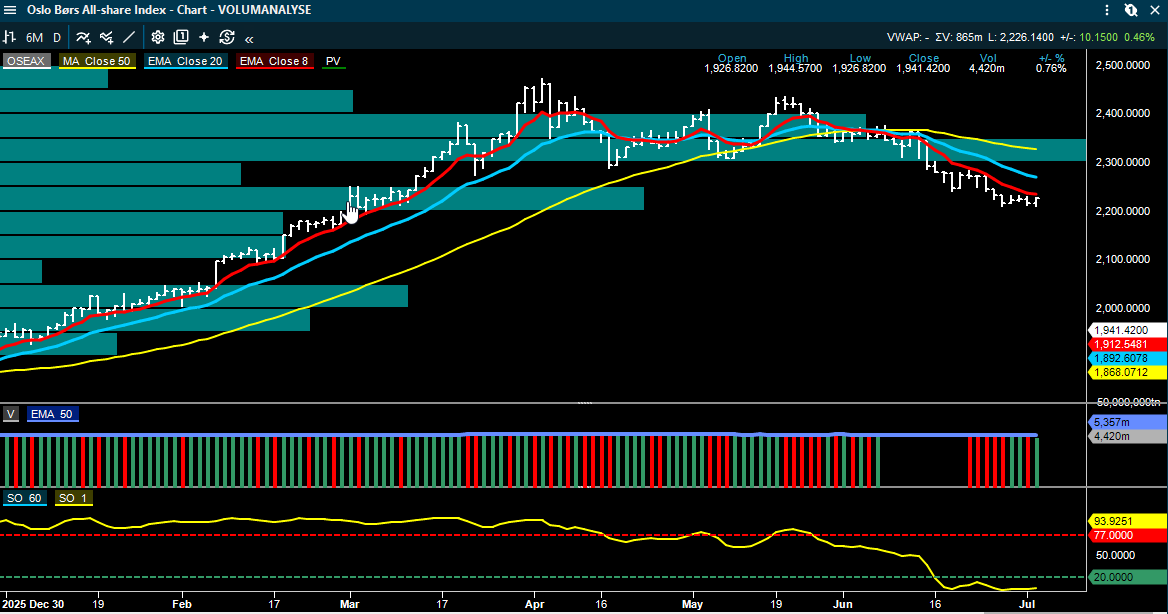Open the hamburger menu in title bar
1168x614 pixels.
coord(10,10)
